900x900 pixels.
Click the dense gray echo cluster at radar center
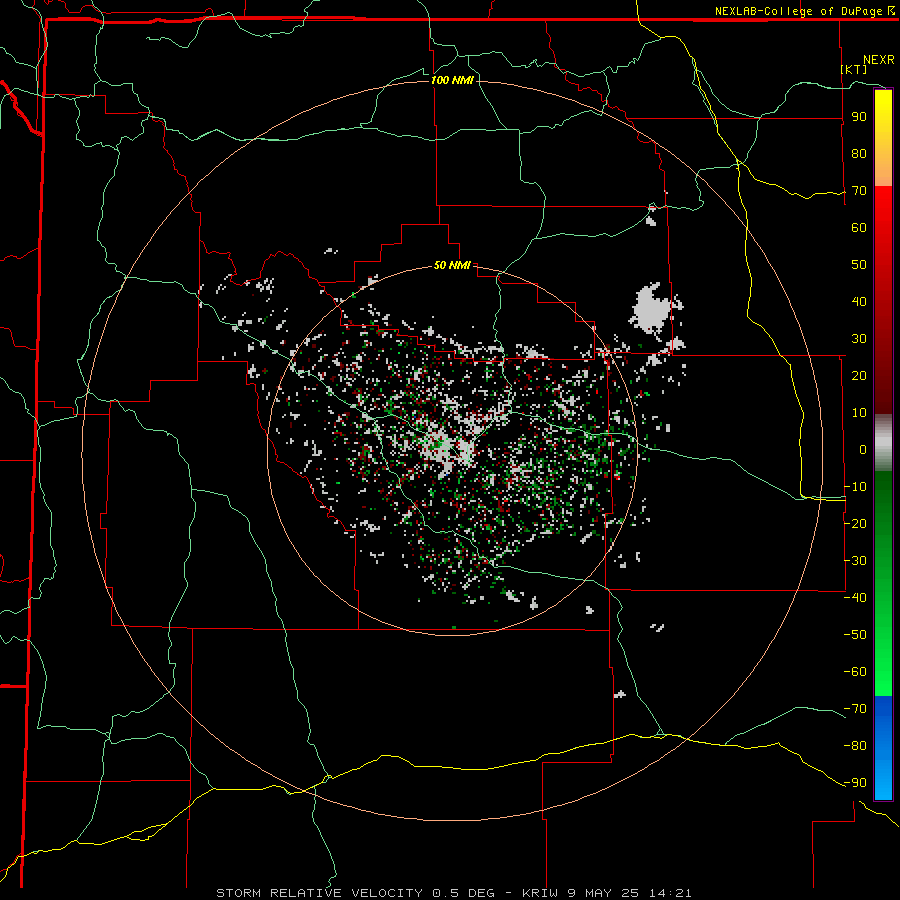449,446
